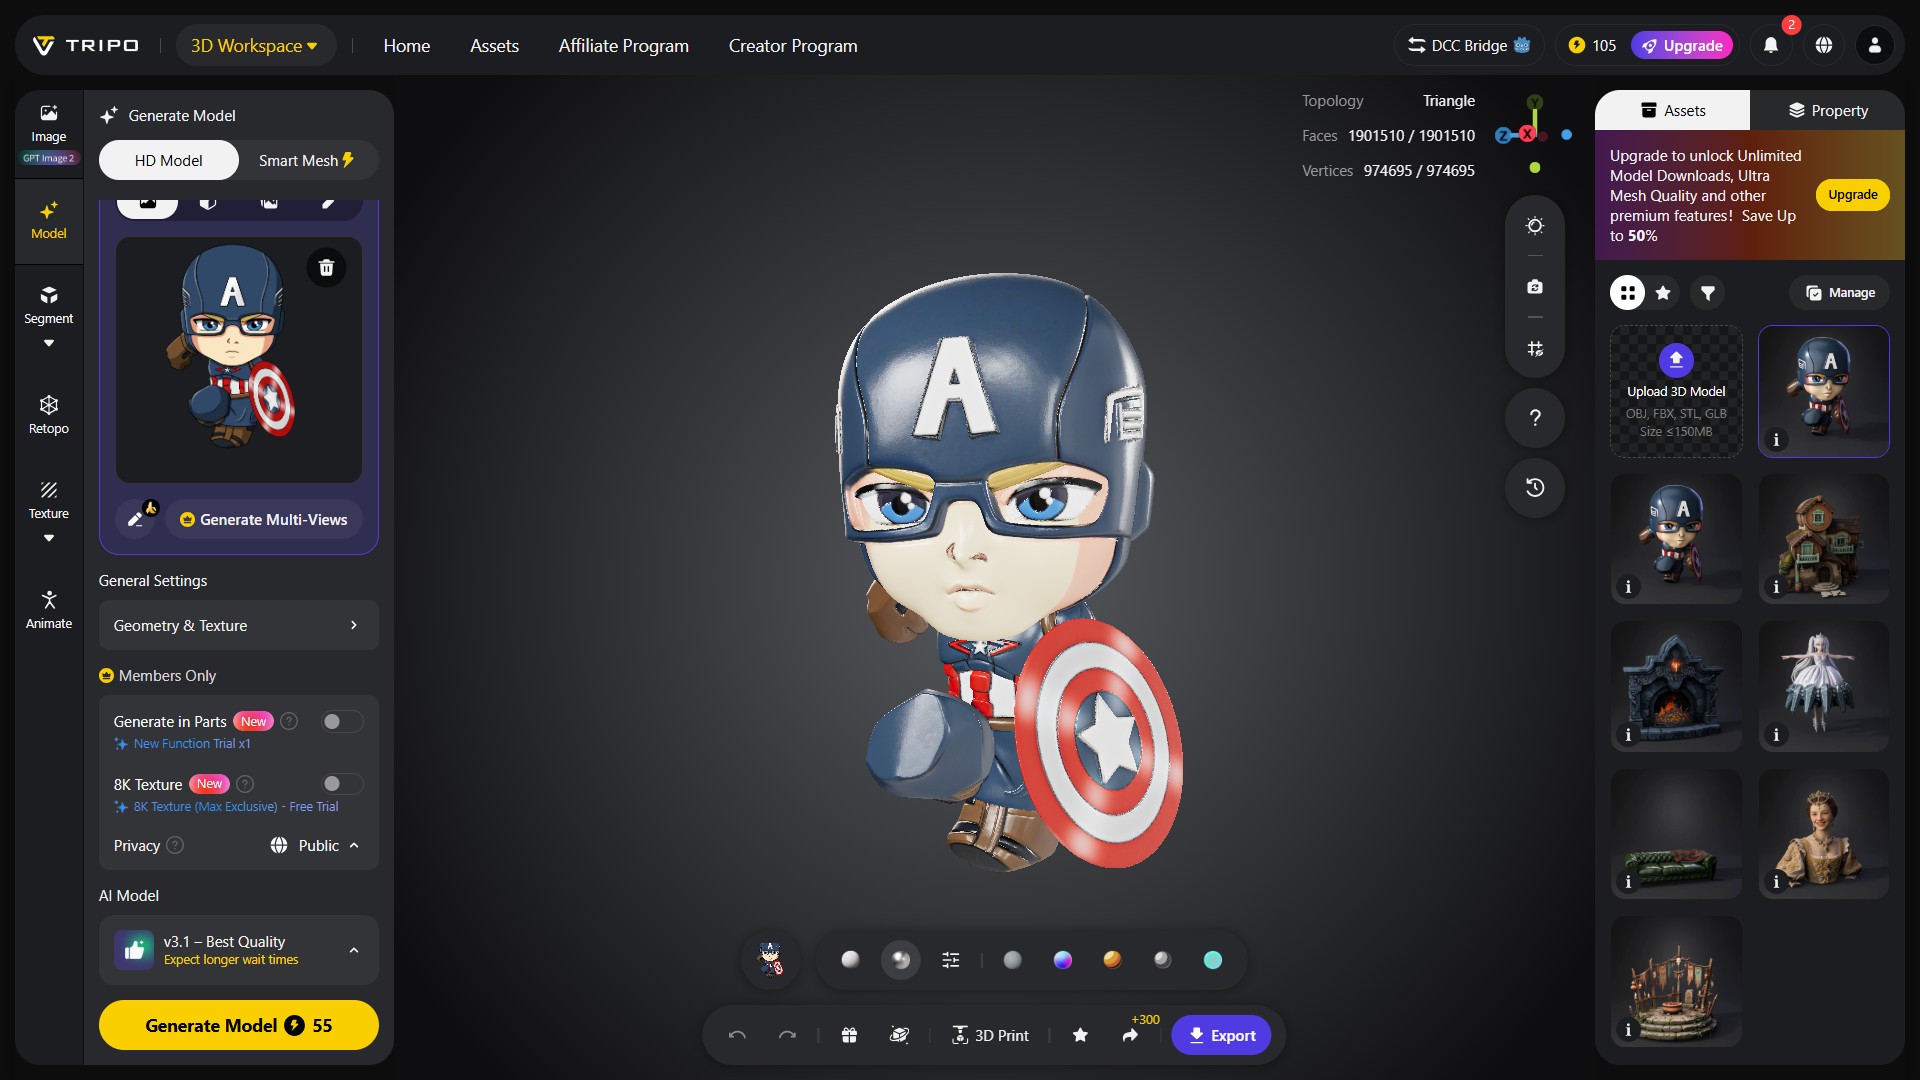
Task: Open render adjustment sliders icon
Action: [x=951, y=960]
